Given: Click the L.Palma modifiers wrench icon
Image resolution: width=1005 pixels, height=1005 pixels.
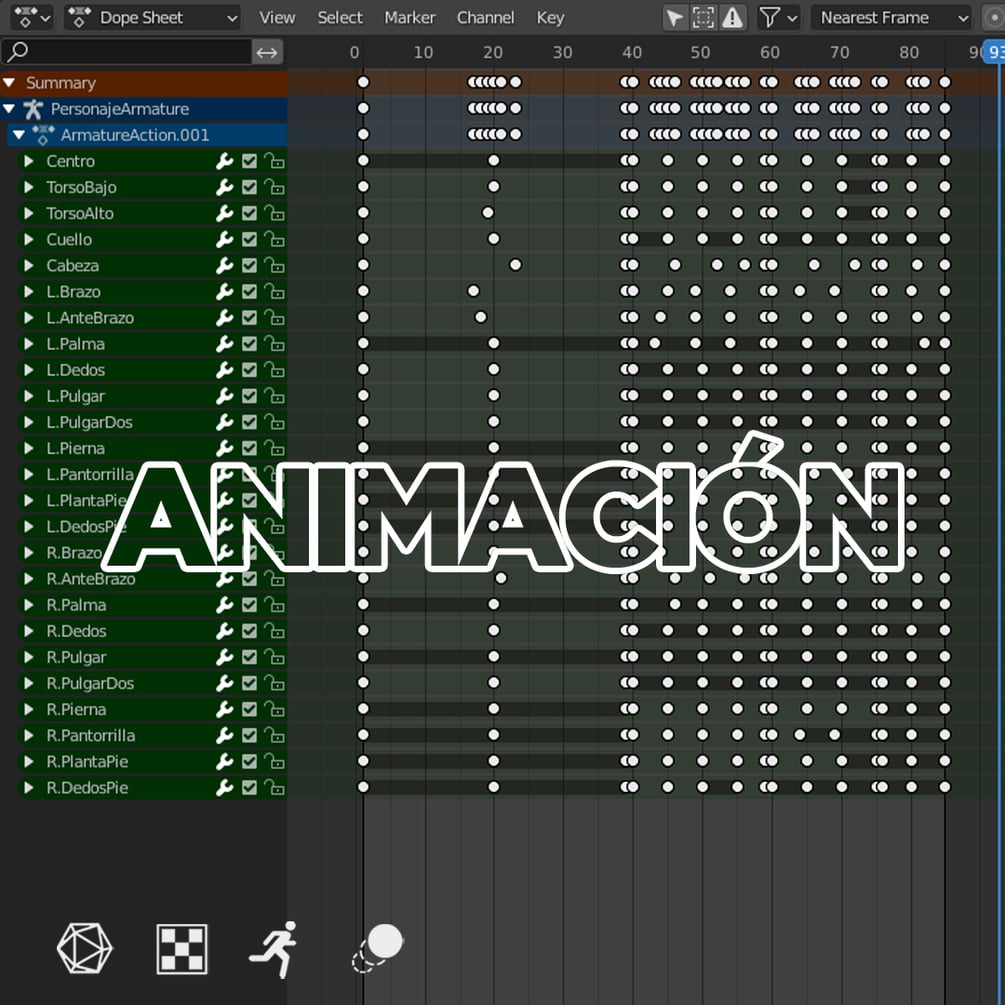Looking at the screenshot, I should click(x=224, y=344).
